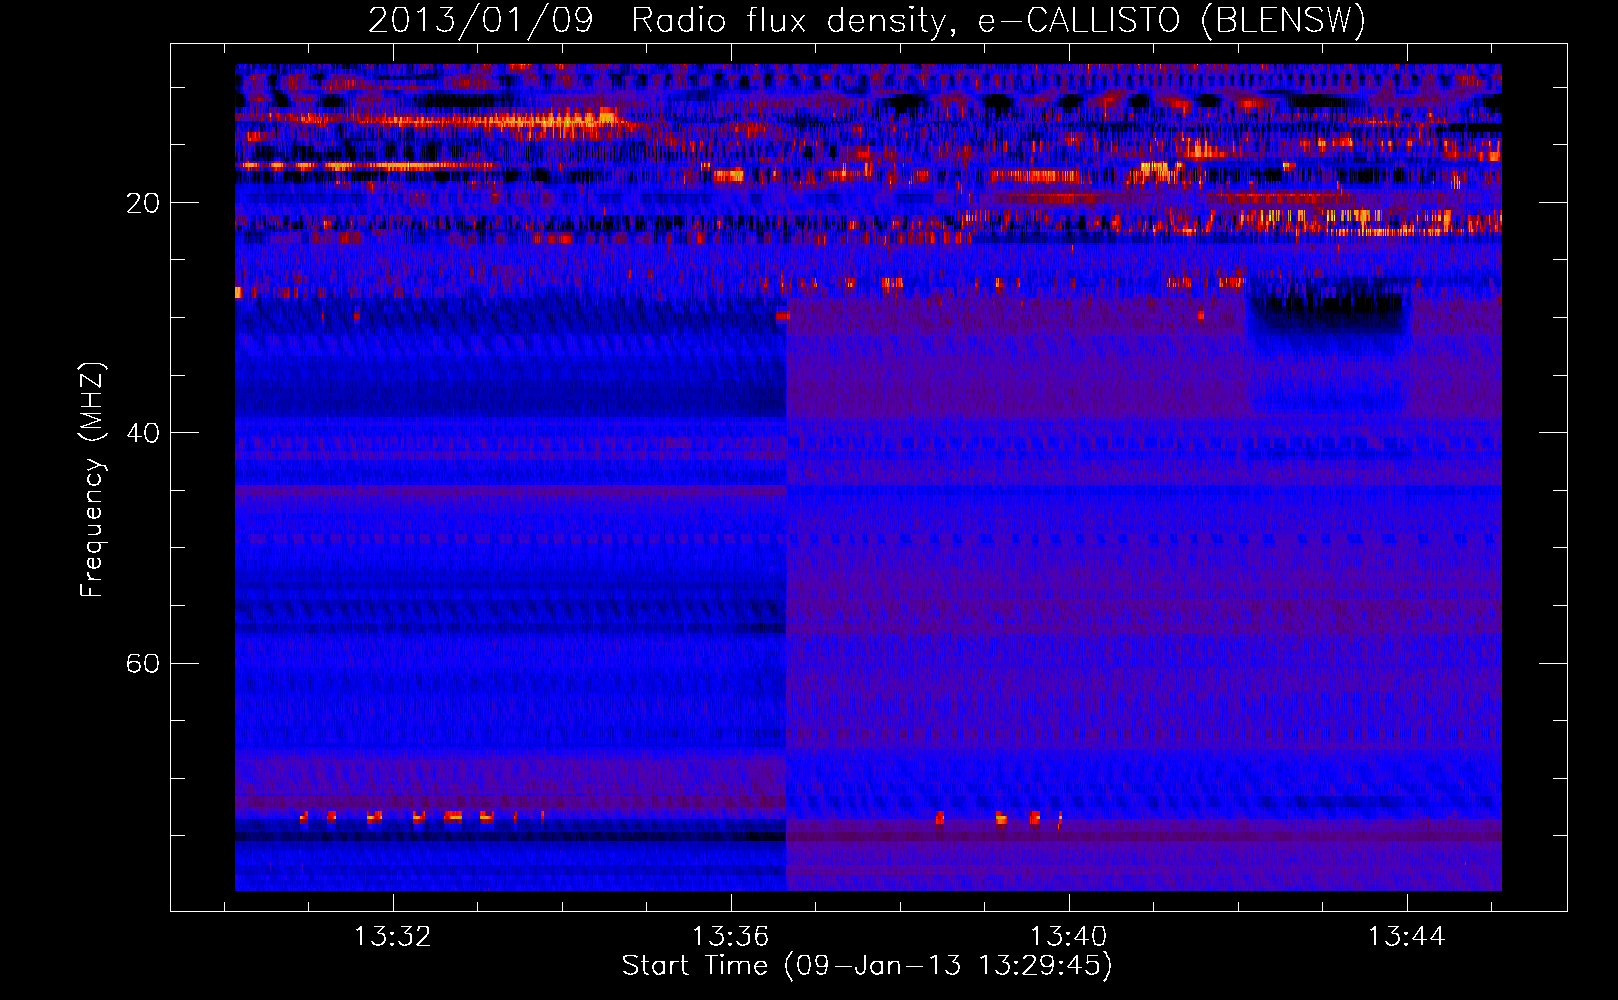Click the '13:40' time tick label
Screen dimensions: 1618x1000
[x=1069, y=936]
